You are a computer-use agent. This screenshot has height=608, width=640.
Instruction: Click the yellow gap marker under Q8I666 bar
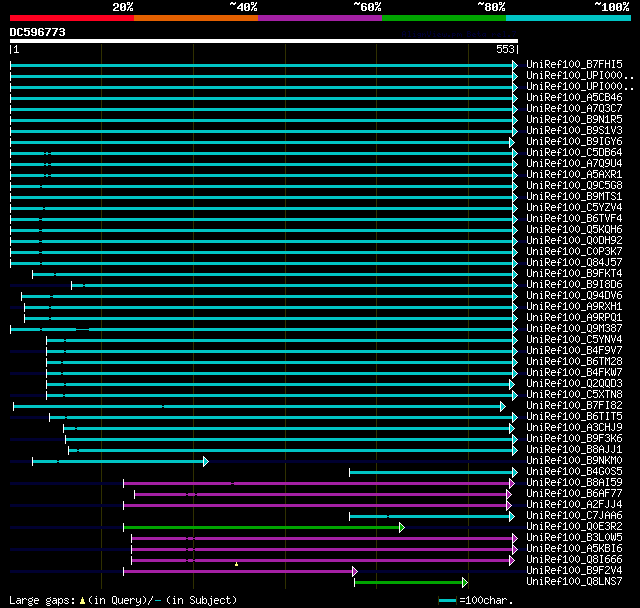[x=236, y=564]
